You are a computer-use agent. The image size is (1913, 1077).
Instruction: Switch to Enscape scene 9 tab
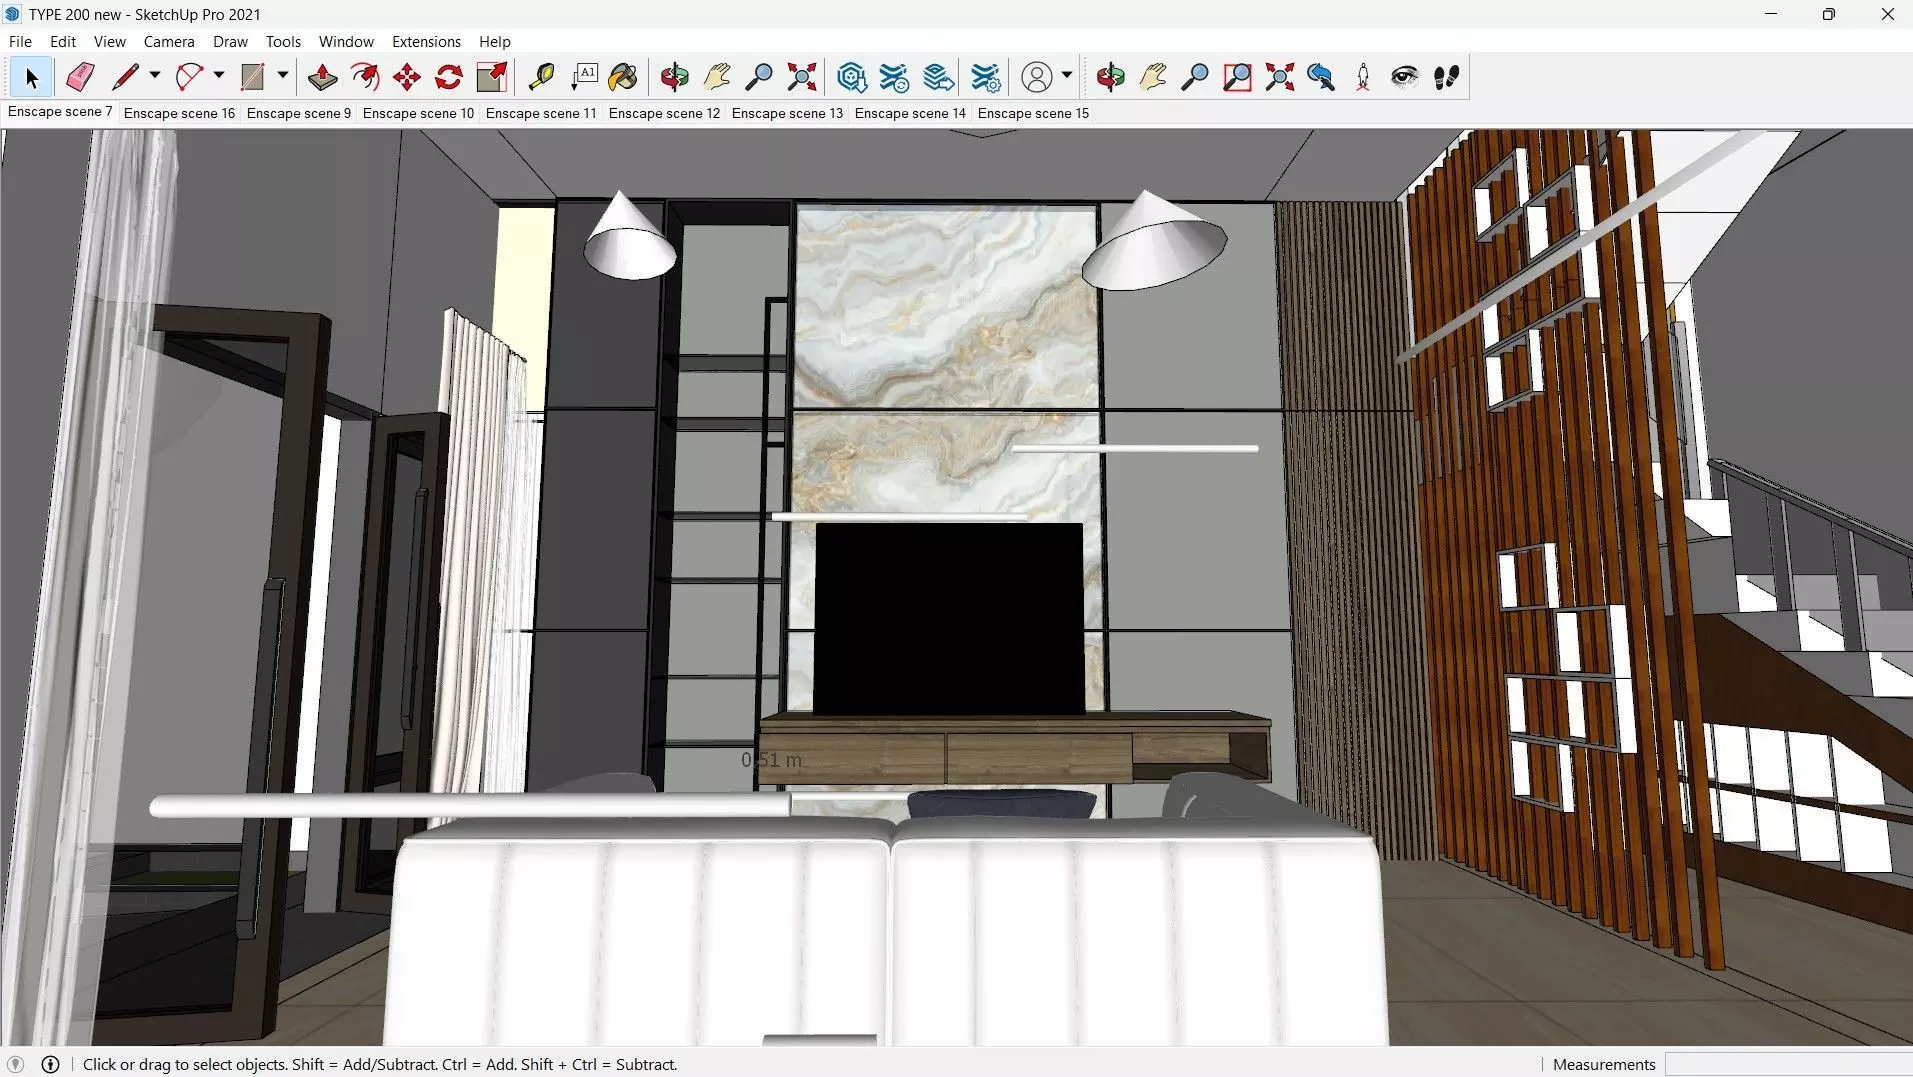[x=299, y=113]
